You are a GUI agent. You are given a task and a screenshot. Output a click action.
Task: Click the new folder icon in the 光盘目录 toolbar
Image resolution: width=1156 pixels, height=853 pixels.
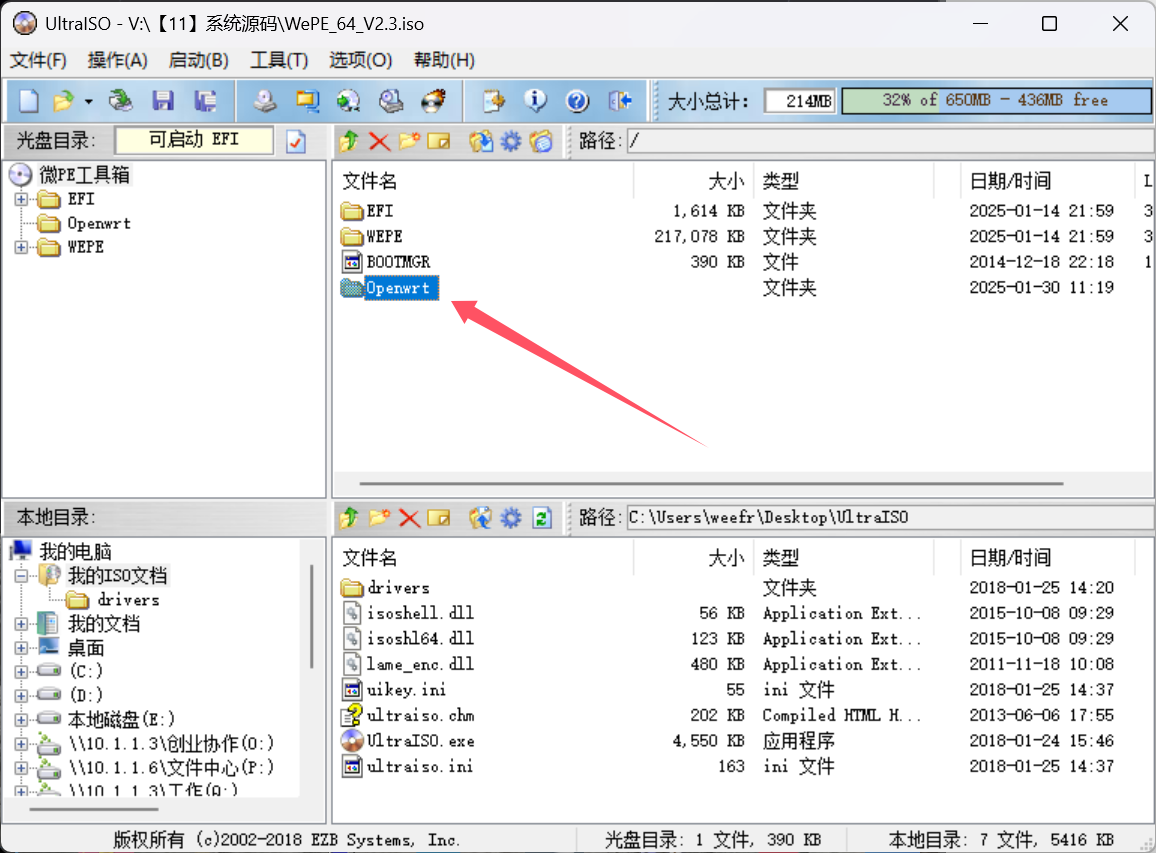pos(409,141)
